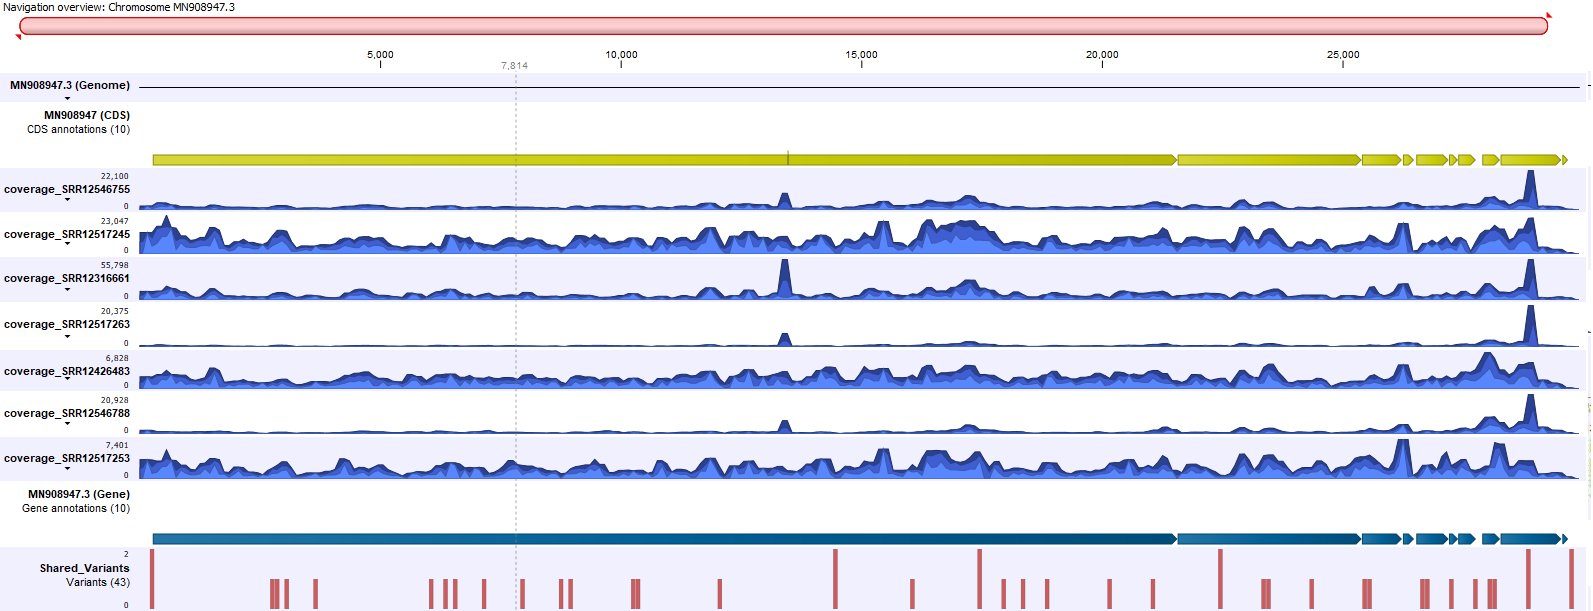Expand the arrow under MN908947.3 (Genome) label

(67, 99)
